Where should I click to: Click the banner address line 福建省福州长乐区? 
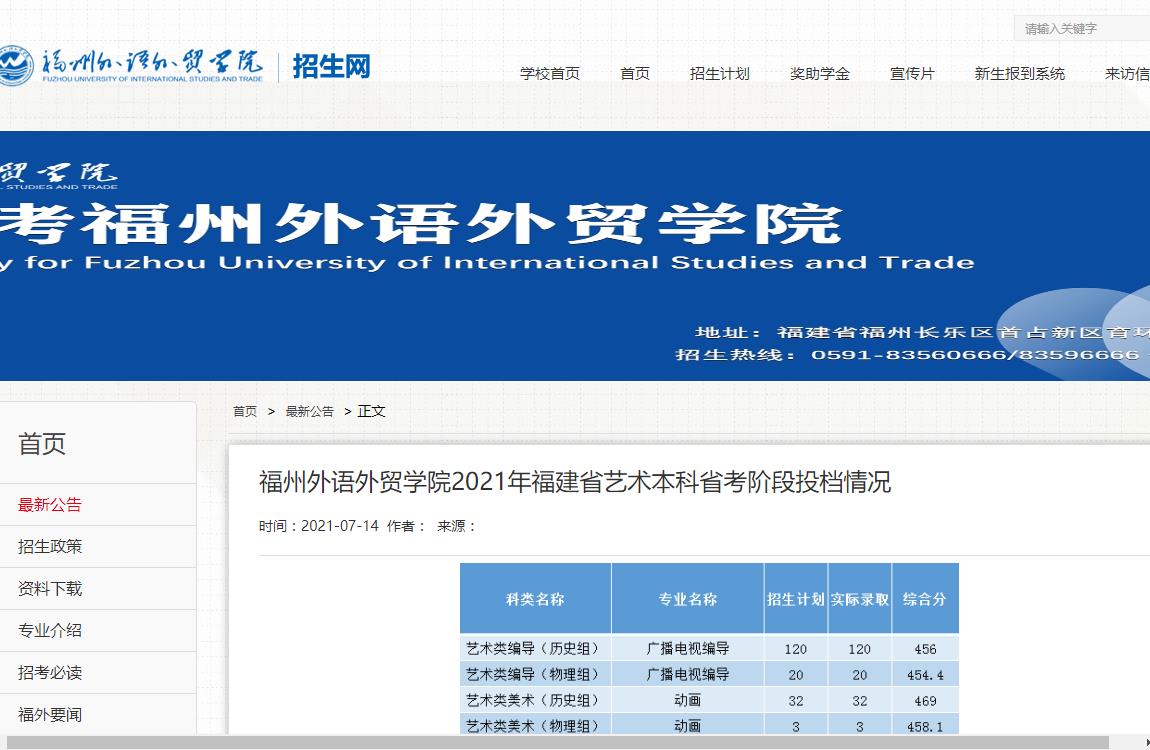922,332
